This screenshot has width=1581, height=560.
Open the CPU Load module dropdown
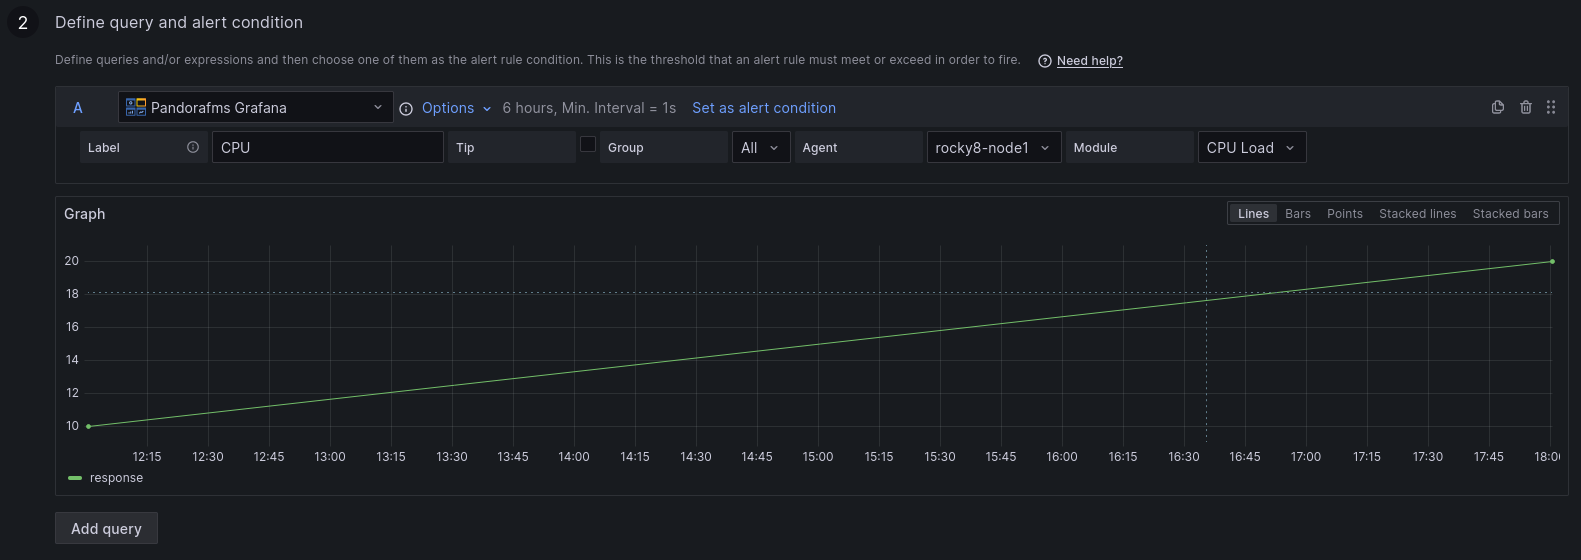1251,147
